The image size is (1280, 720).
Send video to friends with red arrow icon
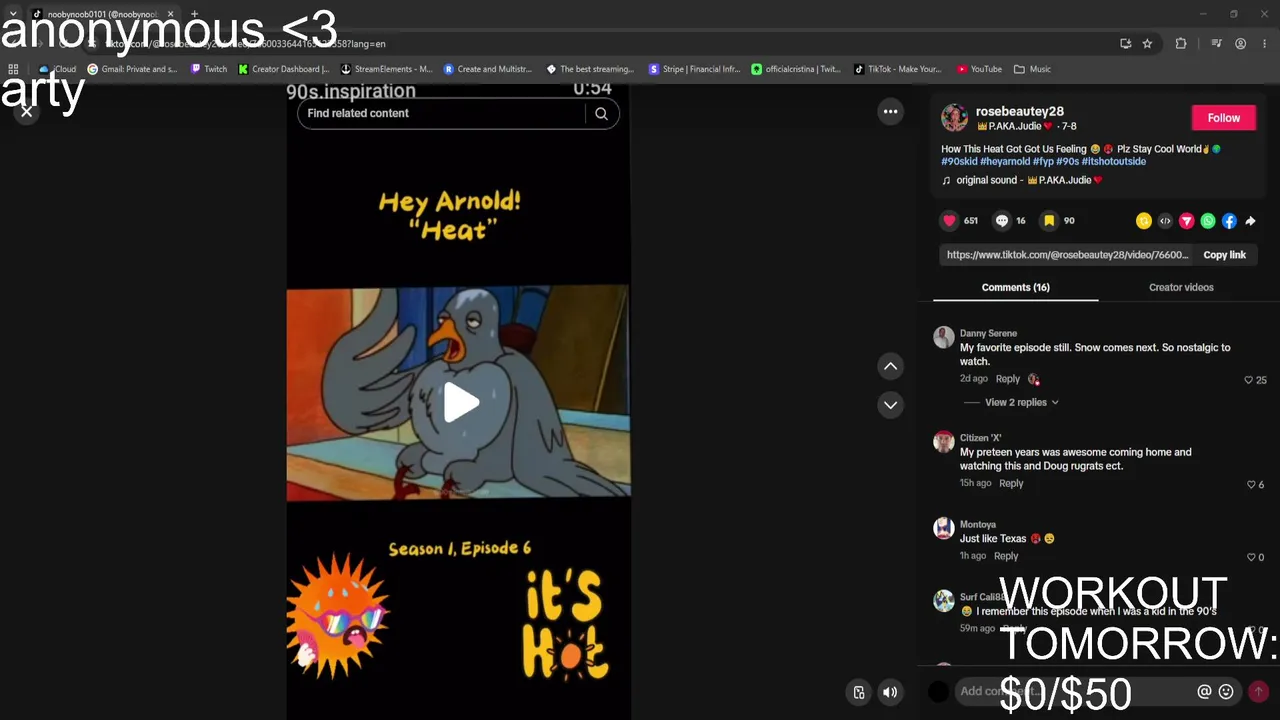coord(1187,221)
